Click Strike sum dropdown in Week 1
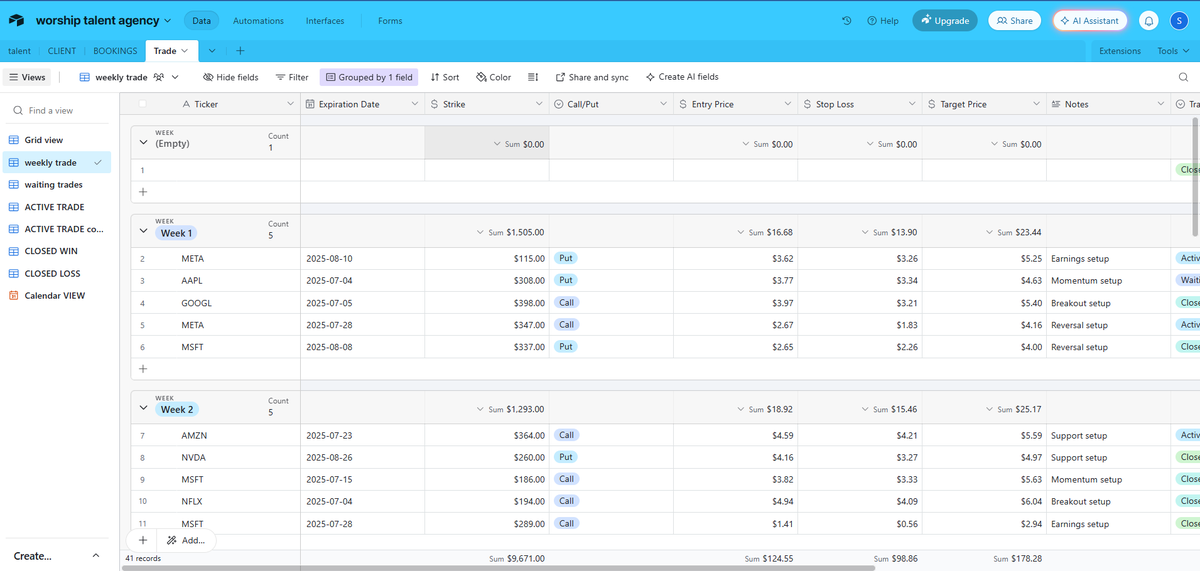This screenshot has height=571, width=1200. click(510, 233)
